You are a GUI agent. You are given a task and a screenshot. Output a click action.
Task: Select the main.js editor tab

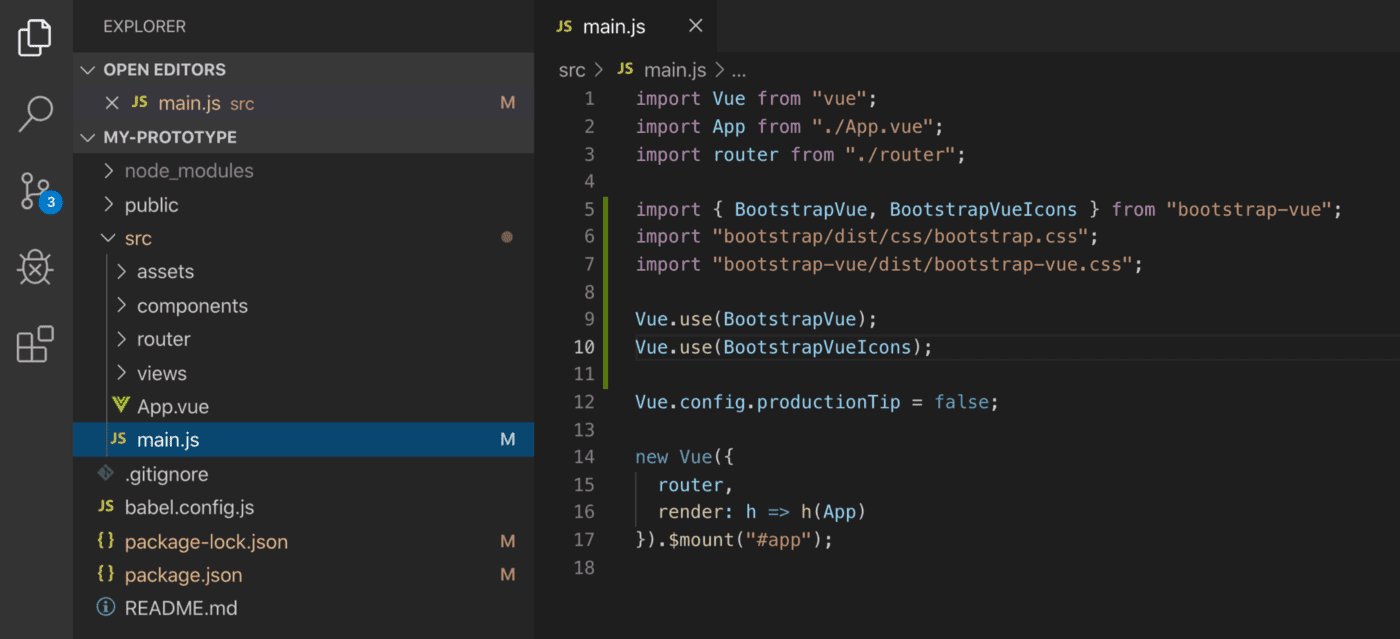(x=613, y=27)
